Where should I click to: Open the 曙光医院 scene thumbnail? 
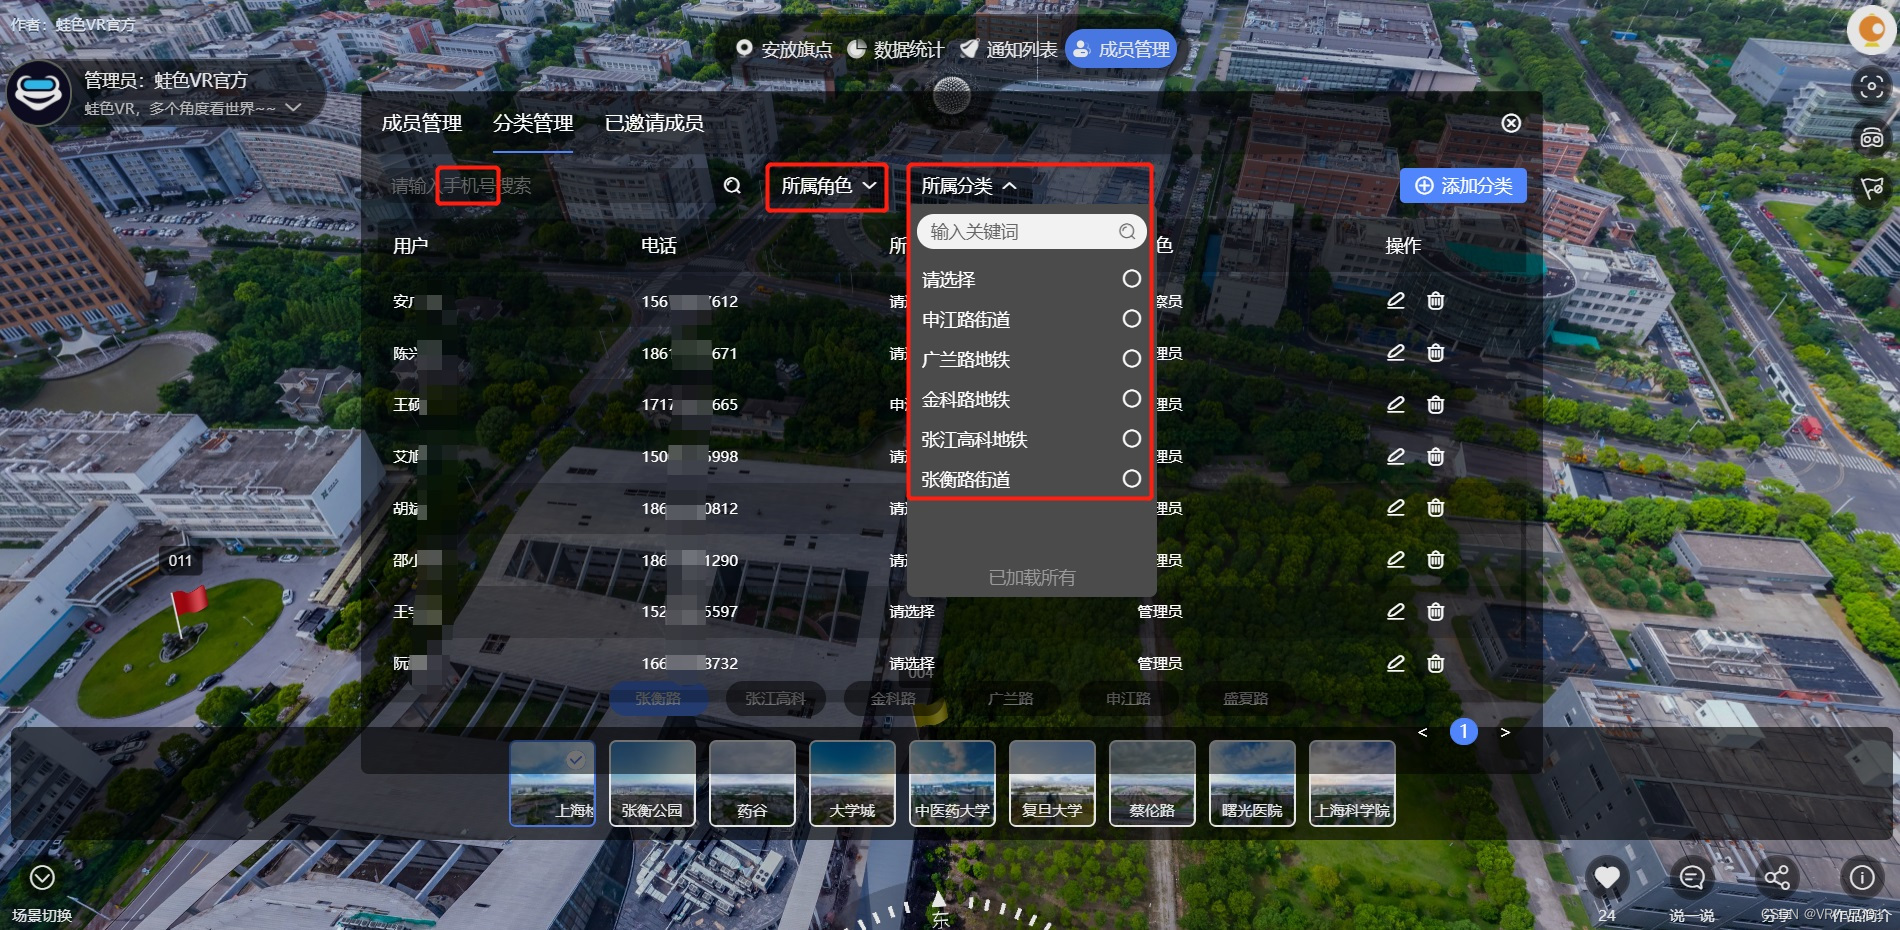[1252, 783]
